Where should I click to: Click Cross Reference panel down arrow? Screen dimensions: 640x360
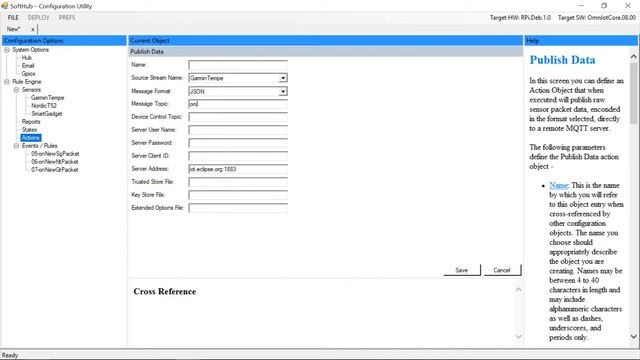point(518,336)
